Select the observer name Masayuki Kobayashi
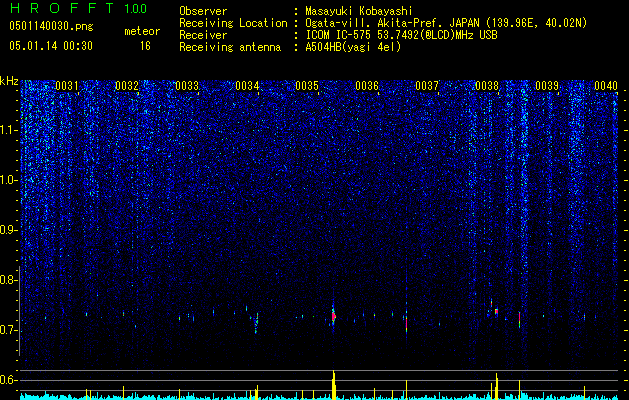Screen dimensions: 629x400 (359, 11)
